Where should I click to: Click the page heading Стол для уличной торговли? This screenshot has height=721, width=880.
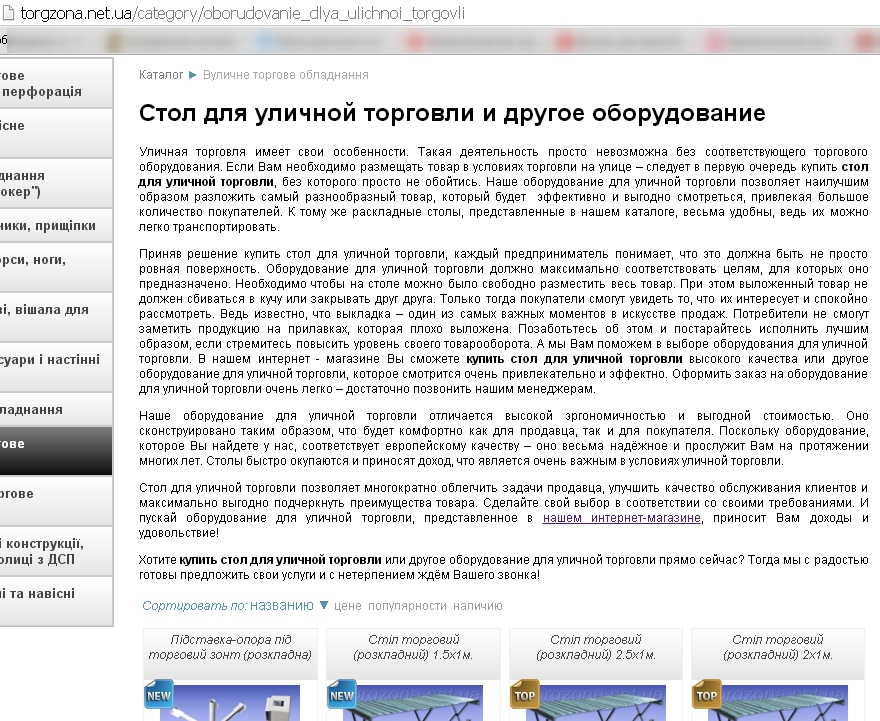(x=452, y=113)
